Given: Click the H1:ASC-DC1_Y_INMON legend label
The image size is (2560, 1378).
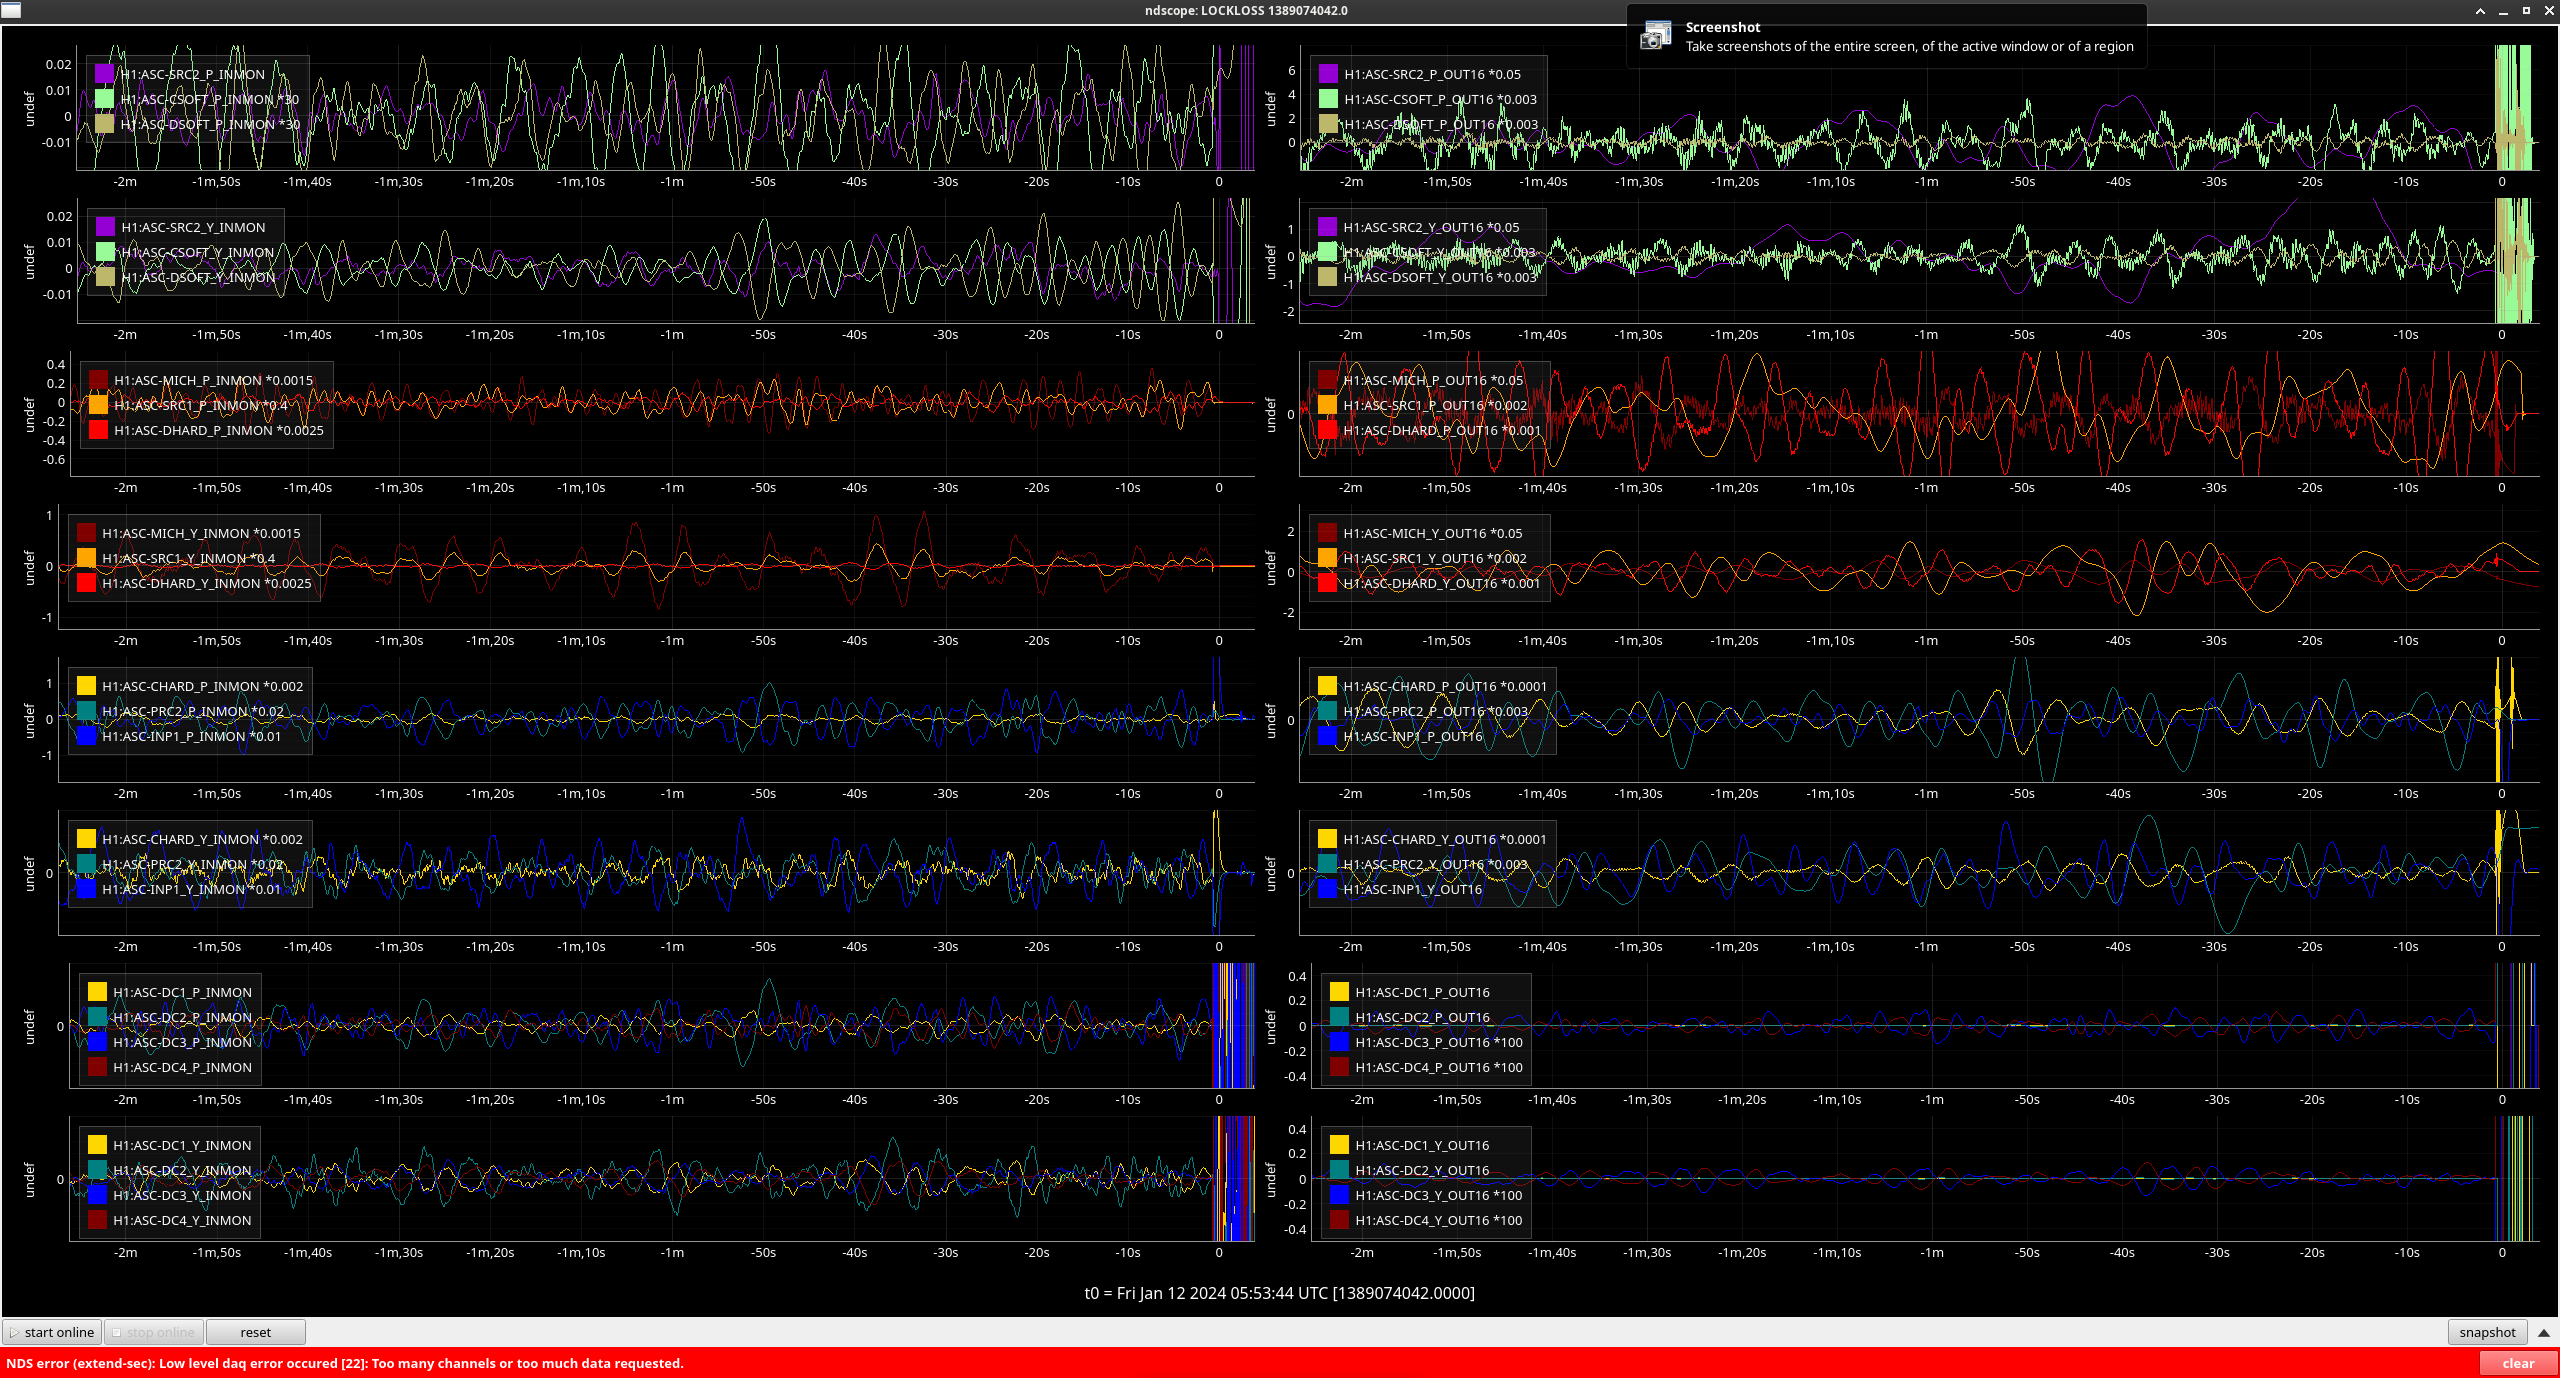Looking at the screenshot, I should pyautogui.click(x=182, y=1146).
